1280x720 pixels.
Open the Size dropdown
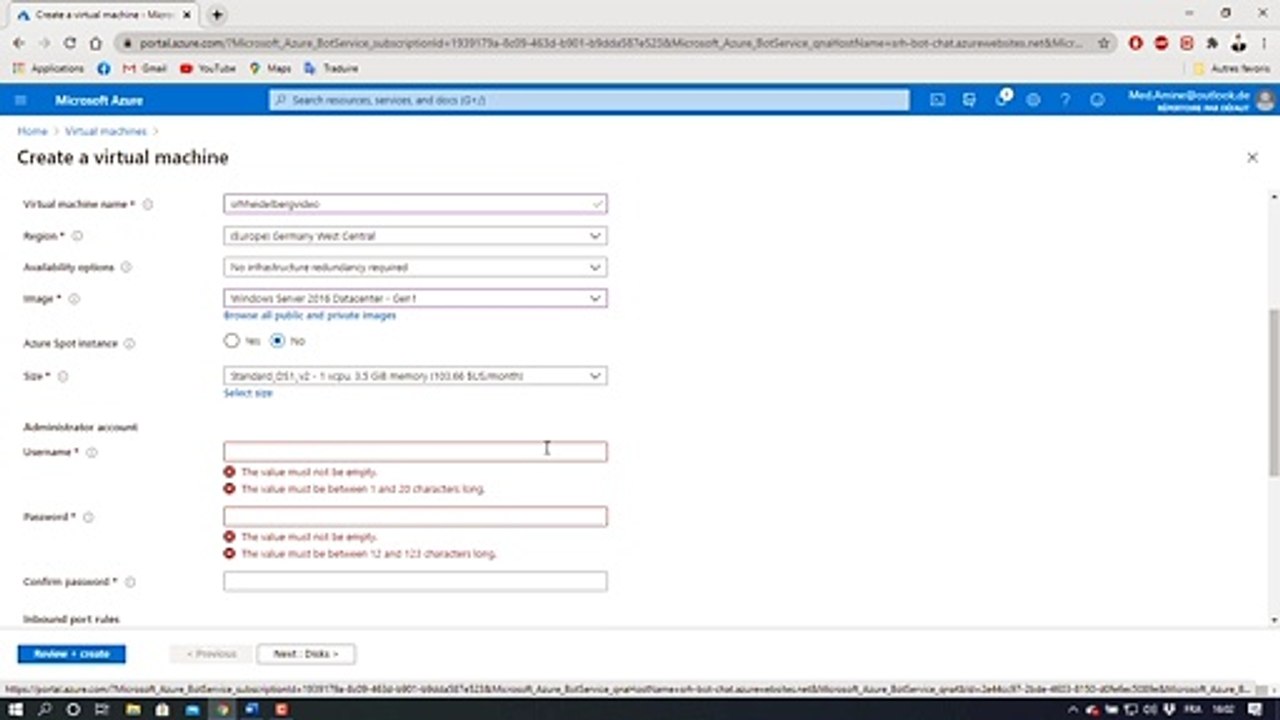[x=415, y=376]
